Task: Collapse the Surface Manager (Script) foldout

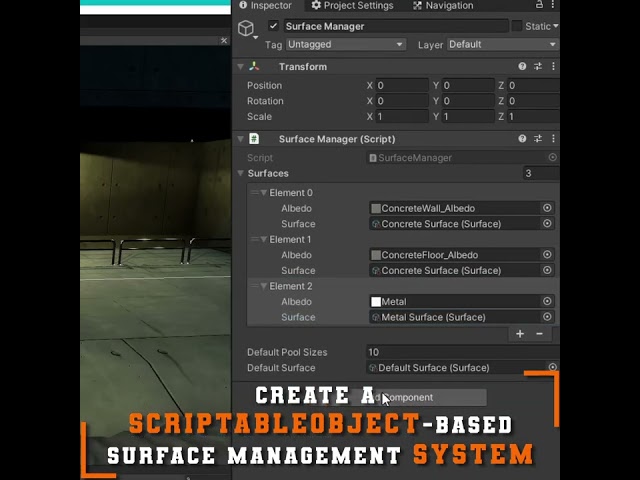Action: coord(241,139)
